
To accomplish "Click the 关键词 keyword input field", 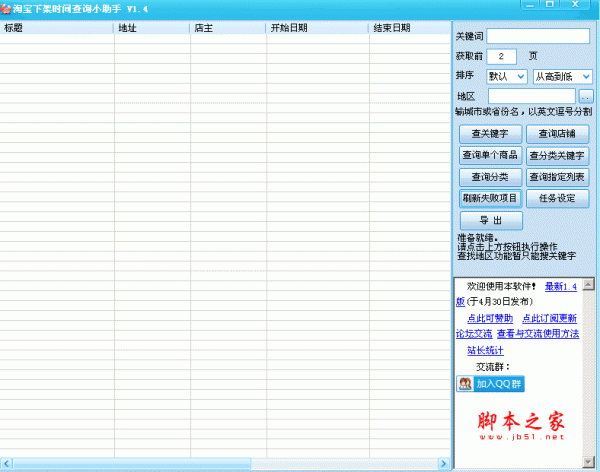I will coord(538,36).
